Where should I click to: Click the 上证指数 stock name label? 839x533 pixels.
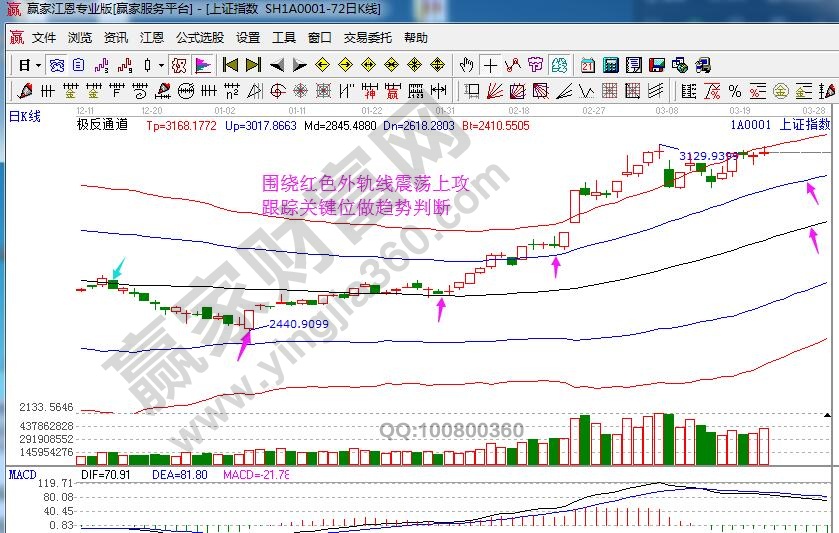pos(804,125)
